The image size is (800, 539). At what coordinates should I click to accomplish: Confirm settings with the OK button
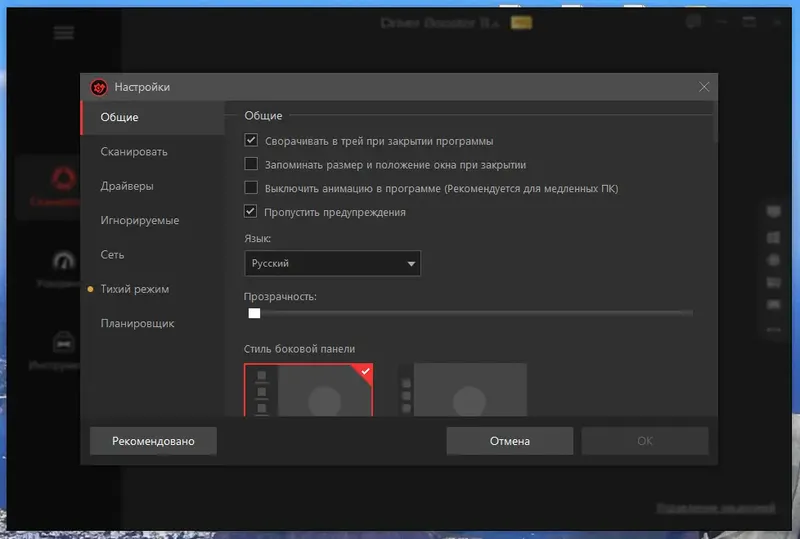coord(645,441)
